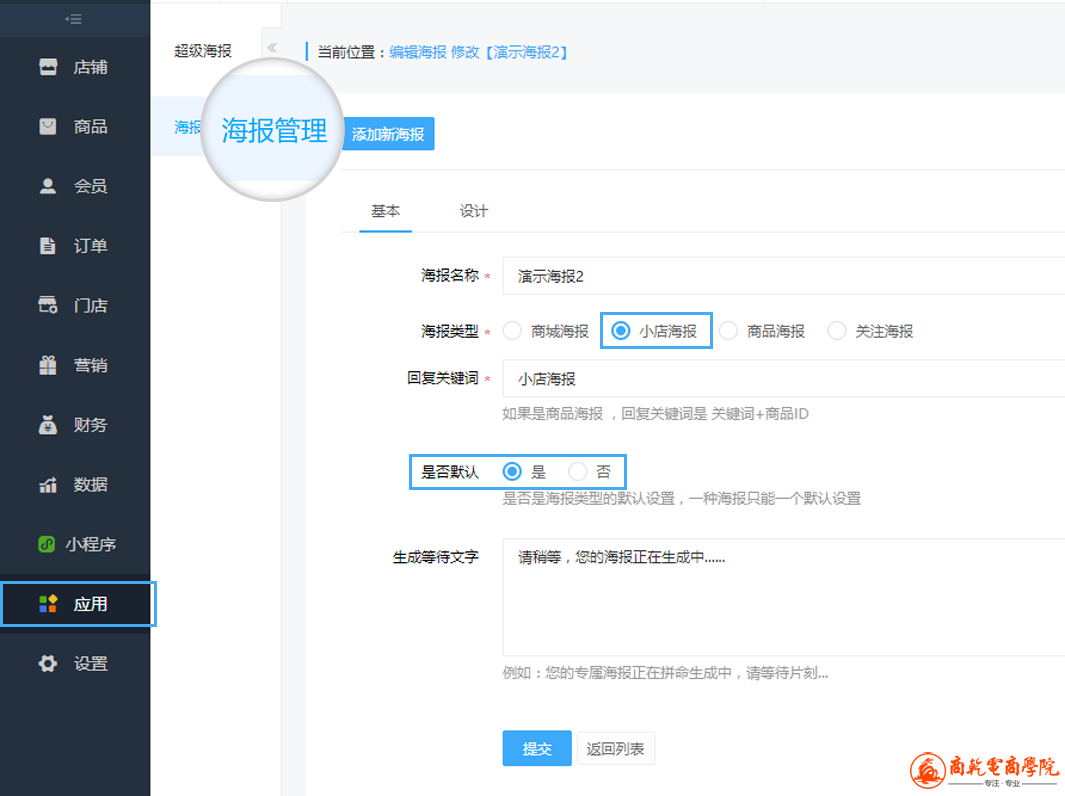Choose 商品海报 poster type option
The height and width of the screenshot is (796, 1065).
729,331
